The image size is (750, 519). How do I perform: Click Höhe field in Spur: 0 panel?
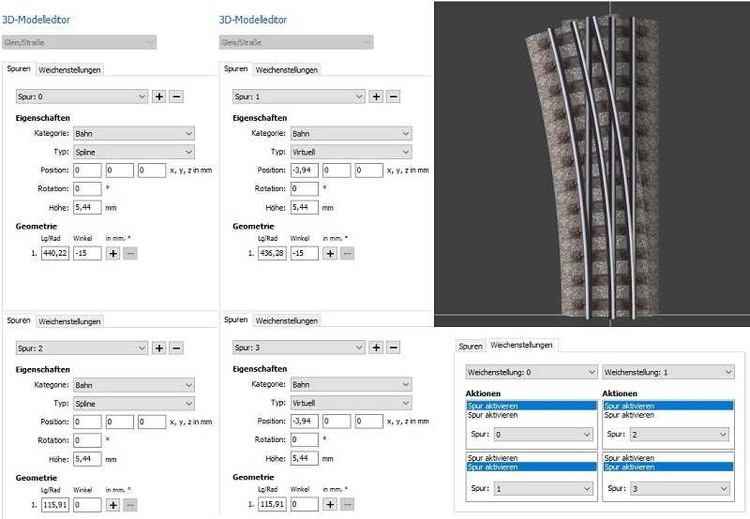tap(87, 208)
